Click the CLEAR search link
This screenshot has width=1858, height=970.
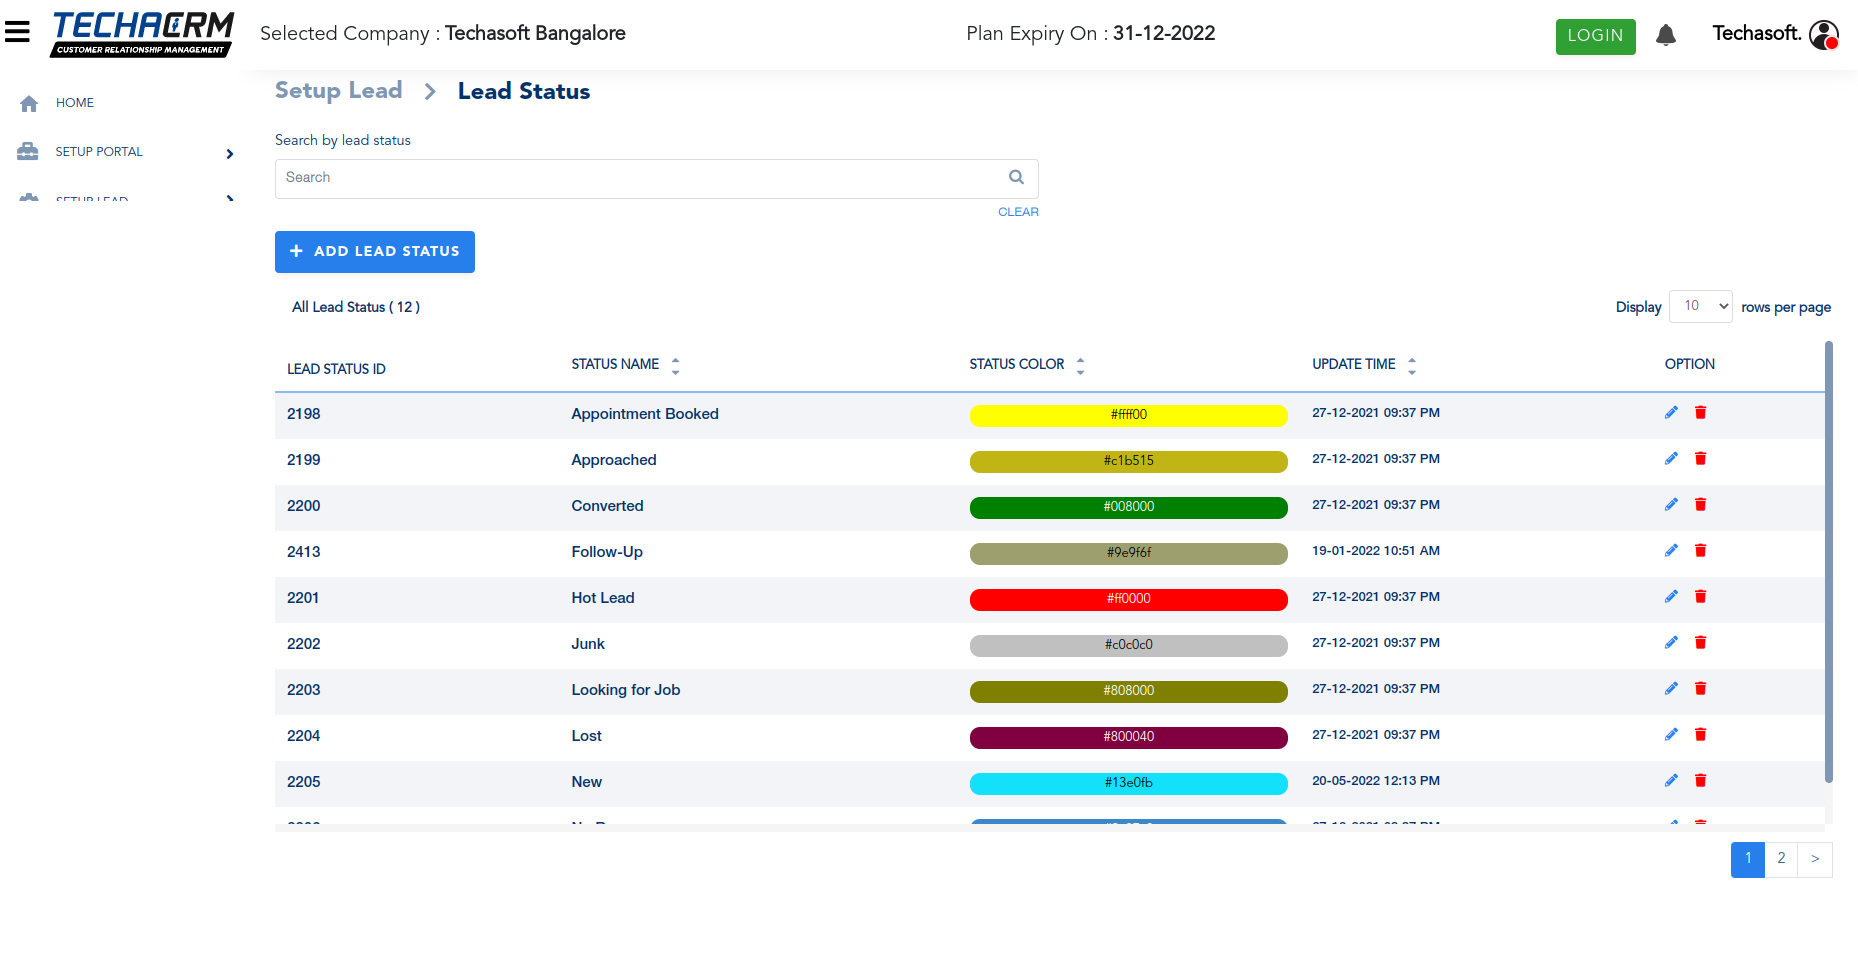[x=1018, y=212]
